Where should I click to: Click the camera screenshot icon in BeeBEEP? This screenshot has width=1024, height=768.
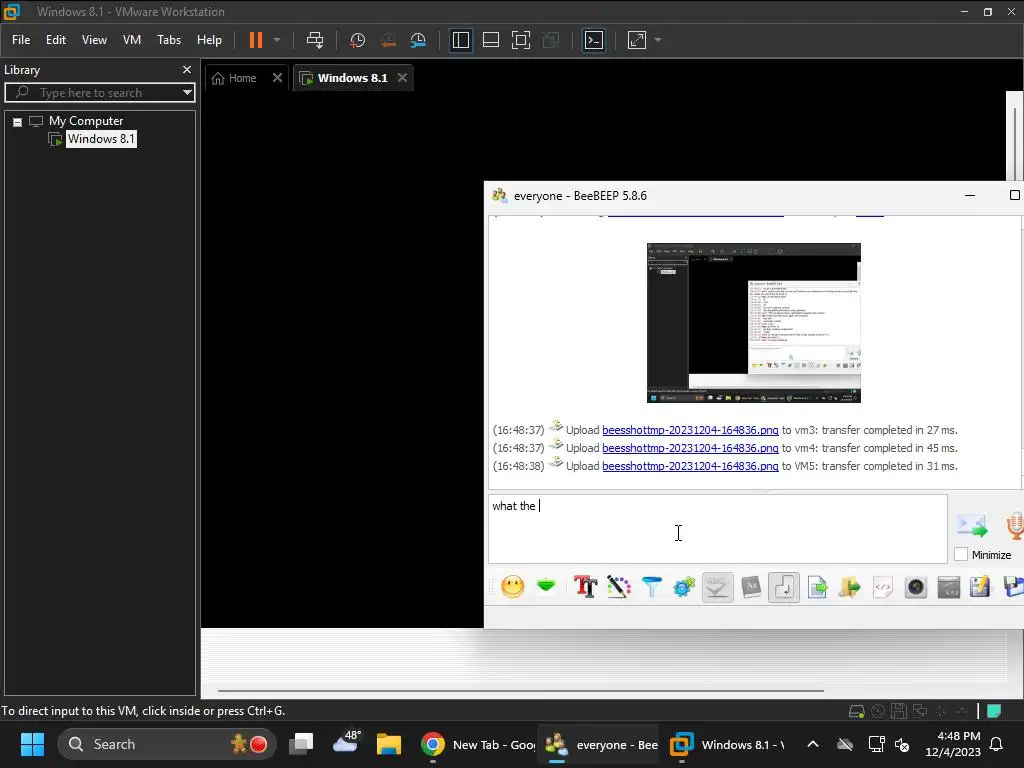pyautogui.click(x=916, y=586)
